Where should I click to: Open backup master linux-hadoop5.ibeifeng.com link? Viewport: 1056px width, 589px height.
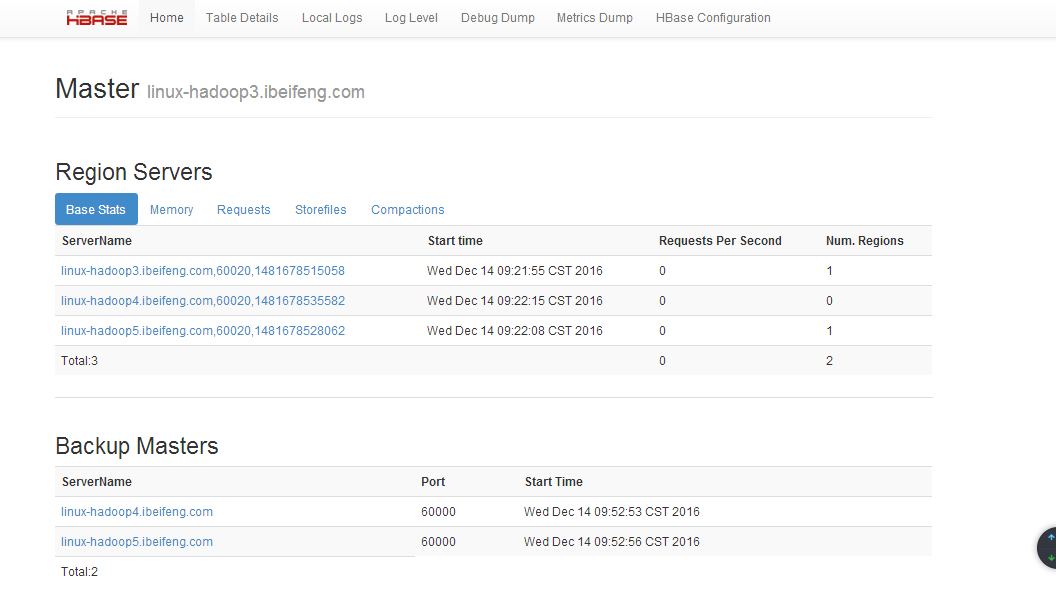137,542
